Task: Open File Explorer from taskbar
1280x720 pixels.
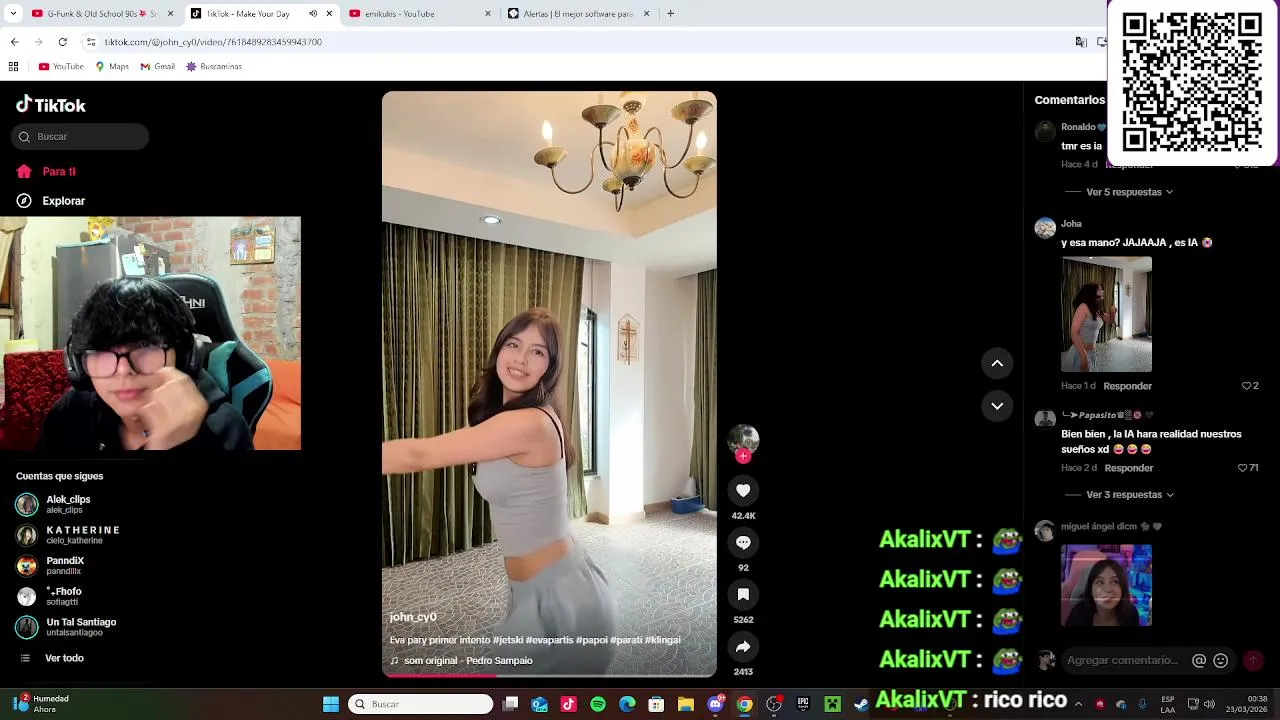Action: pos(686,704)
